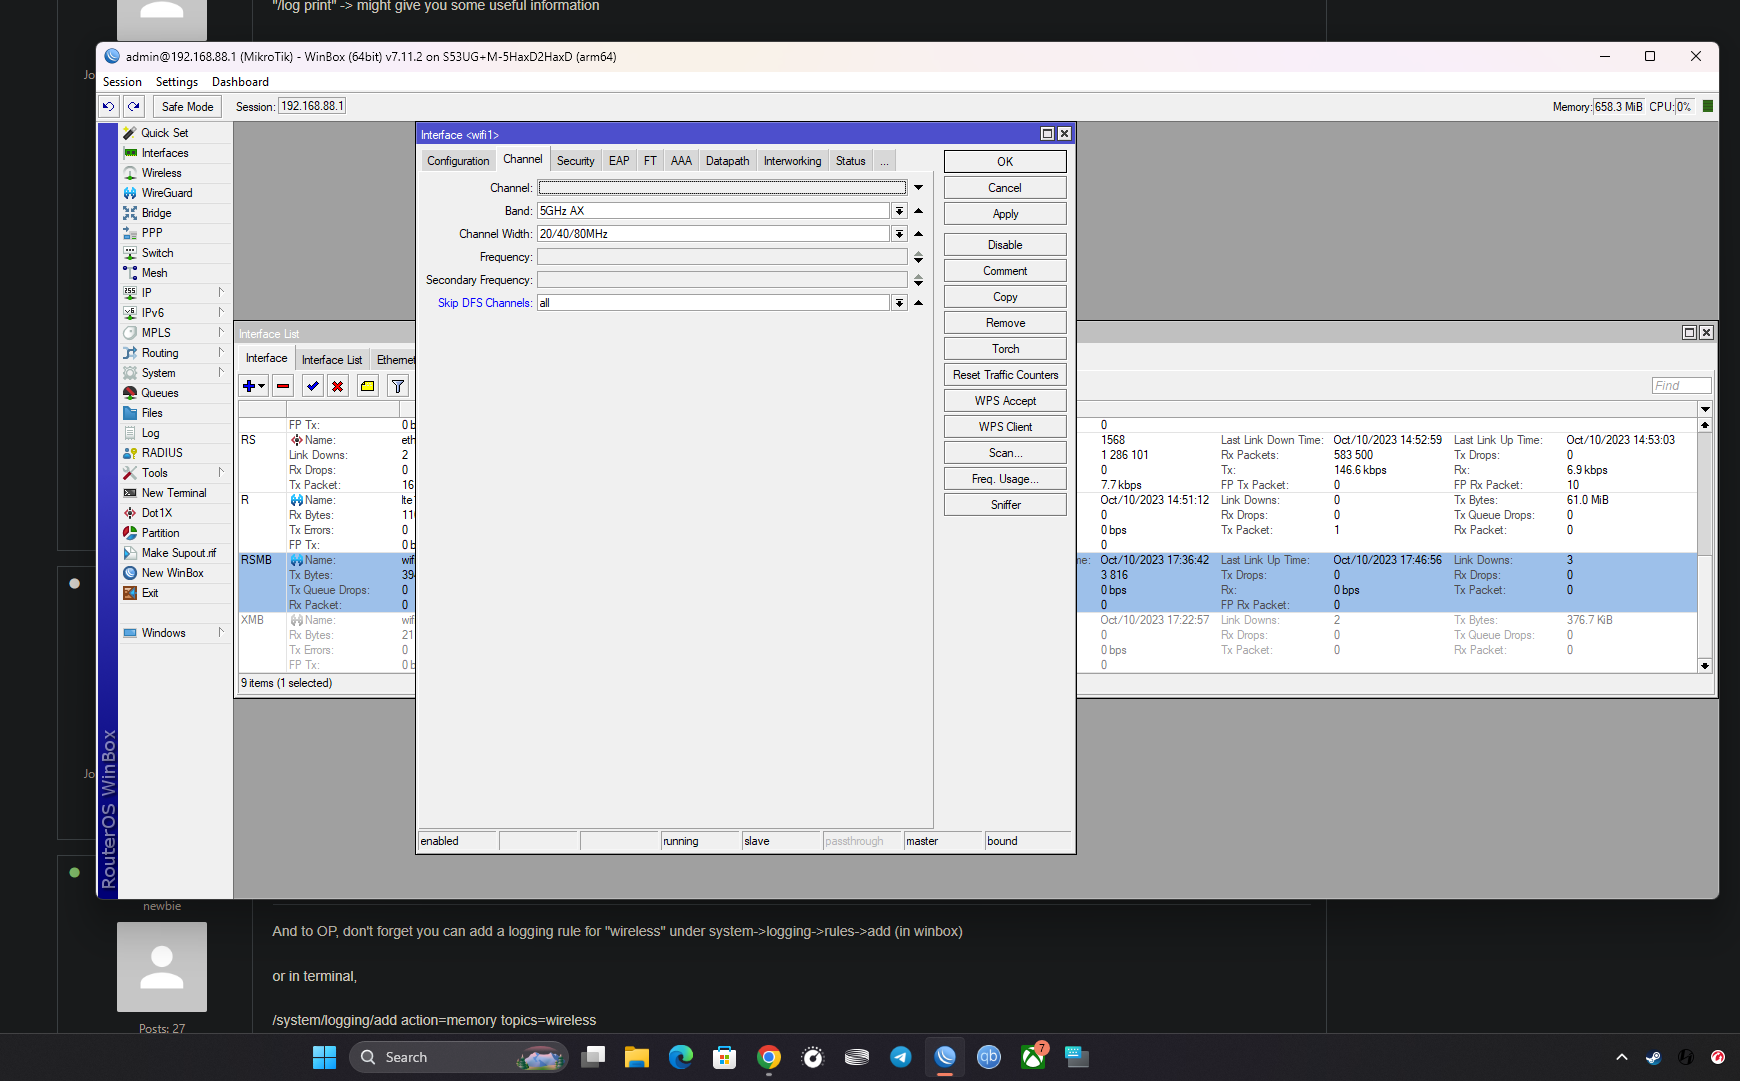This screenshot has width=1740, height=1081.
Task: Open the Session menu
Action: 122,82
